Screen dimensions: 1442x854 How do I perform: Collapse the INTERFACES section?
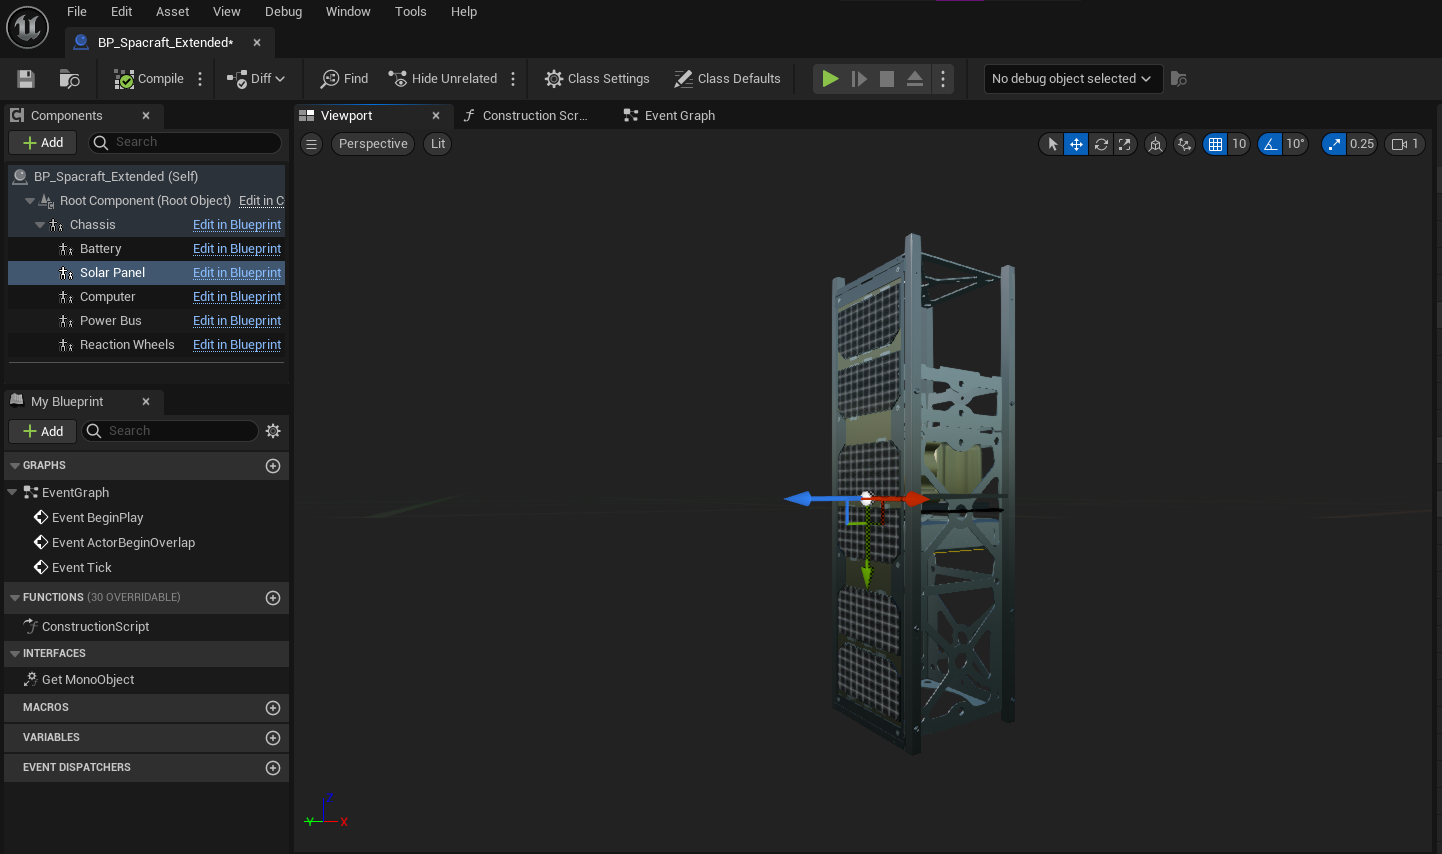point(15,654)
